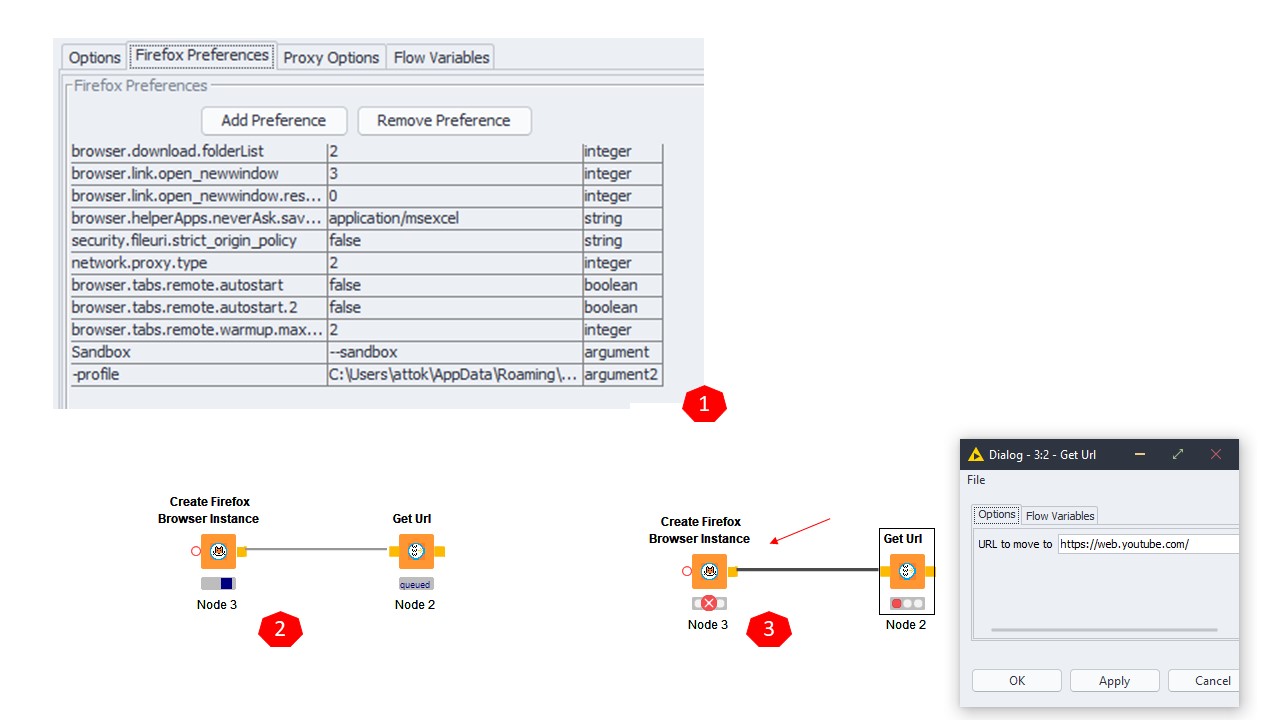Click the Remove Preference button
Screen dimensions: 1280x720
tap(443, 120)
